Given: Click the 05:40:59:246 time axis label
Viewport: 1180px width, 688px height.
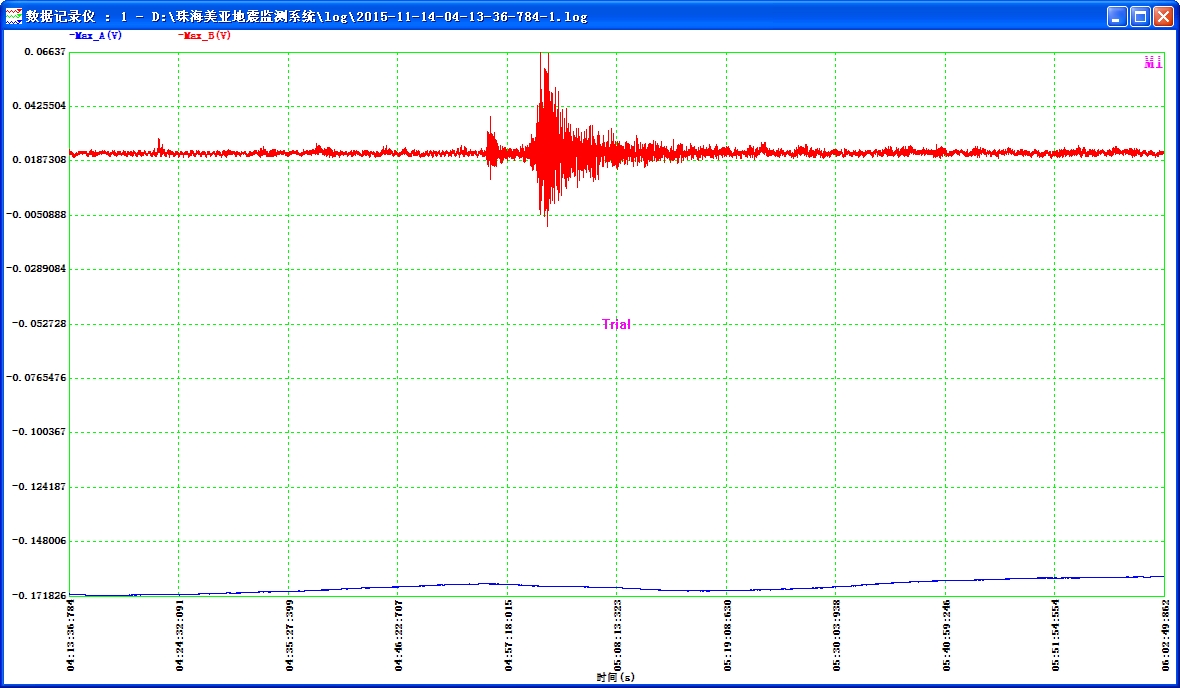Looking at the screenshot, I should point(946,635).
